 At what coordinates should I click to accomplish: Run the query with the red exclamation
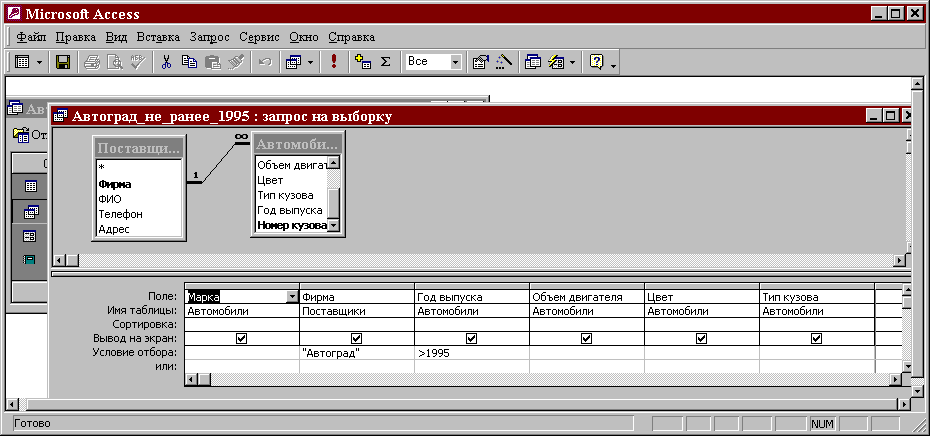click(x=334, y=62)
